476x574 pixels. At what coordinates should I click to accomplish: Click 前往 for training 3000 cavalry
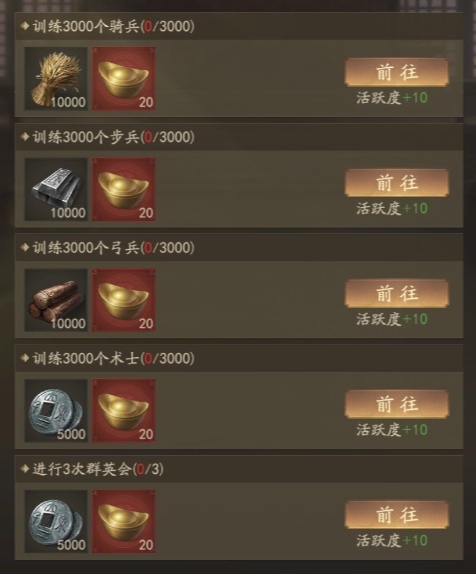pyautogui.click(x=397, y=72)
